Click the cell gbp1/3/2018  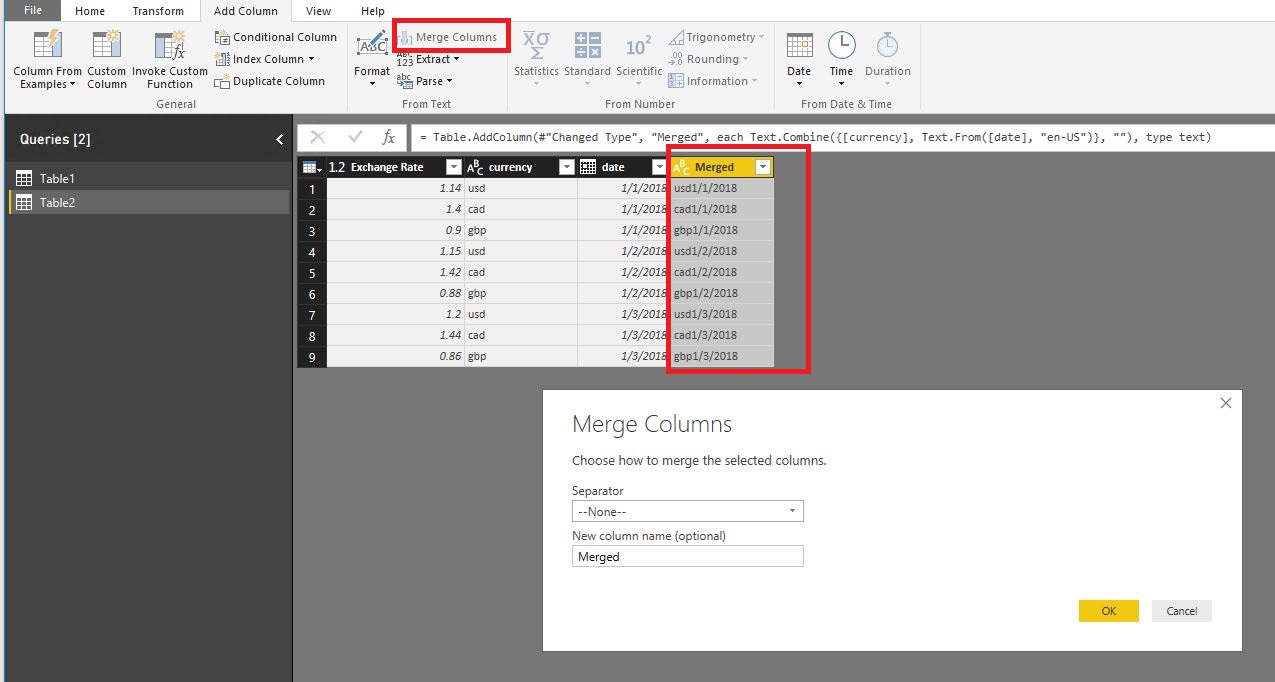(x=721, y=356)
